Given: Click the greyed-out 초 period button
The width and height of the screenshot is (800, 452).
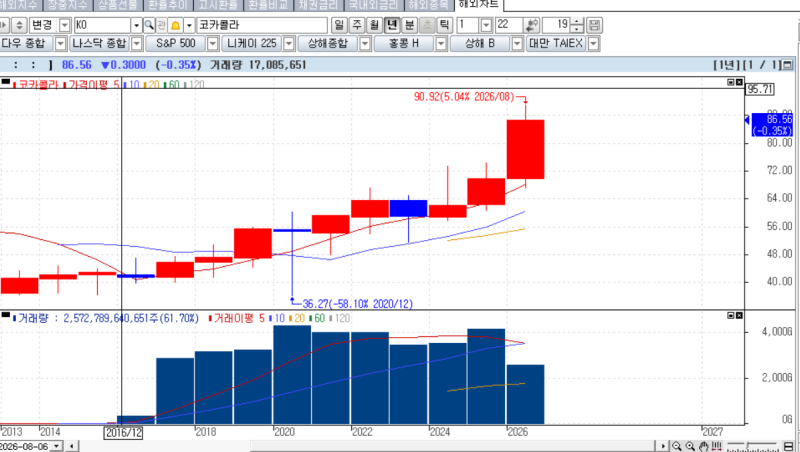Looking at the screenshot, I should click(427, 25).
